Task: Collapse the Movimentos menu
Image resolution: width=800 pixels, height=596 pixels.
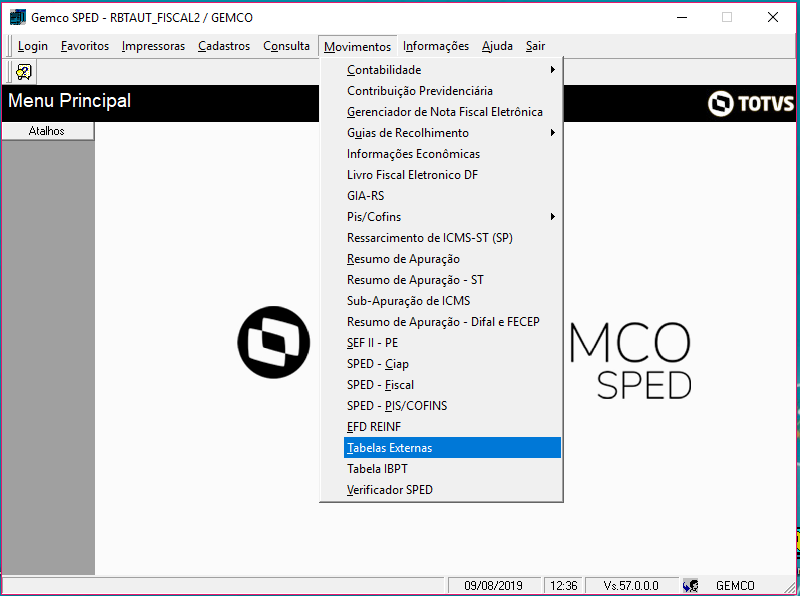Action: click(x=357, y=46)
